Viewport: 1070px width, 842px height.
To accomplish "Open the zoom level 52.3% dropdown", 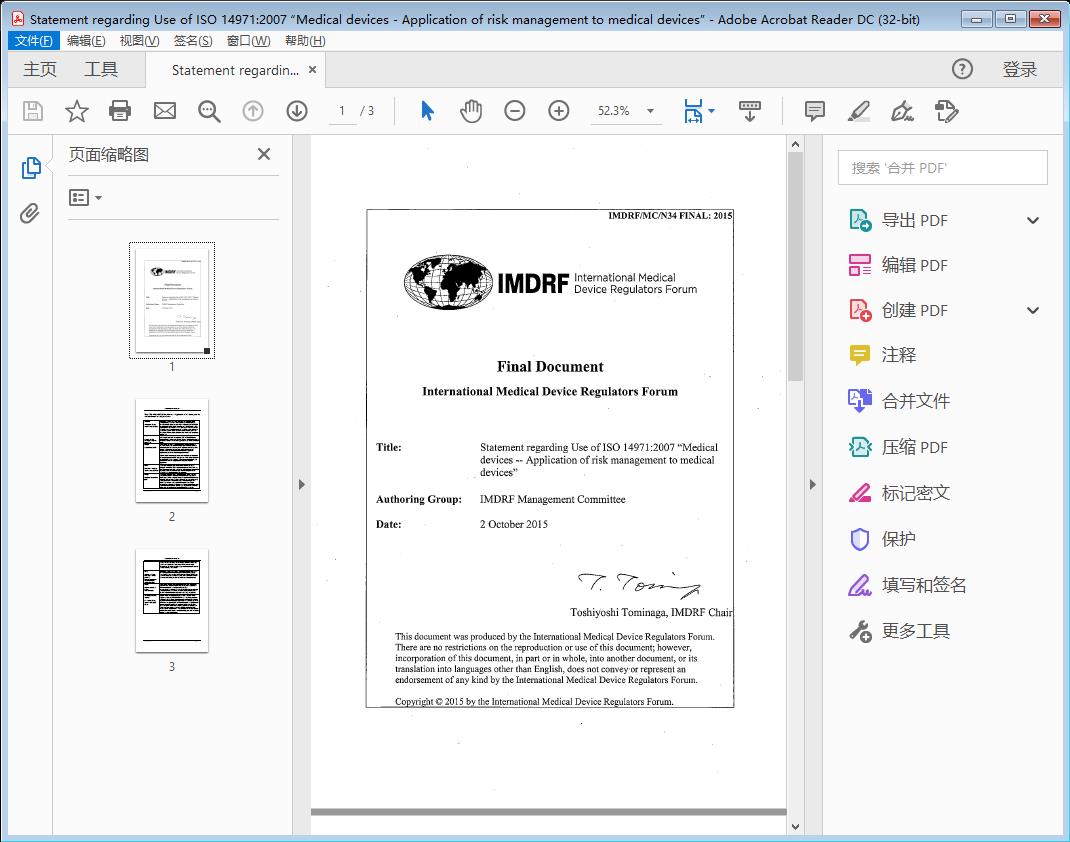I will coord(651,111).
